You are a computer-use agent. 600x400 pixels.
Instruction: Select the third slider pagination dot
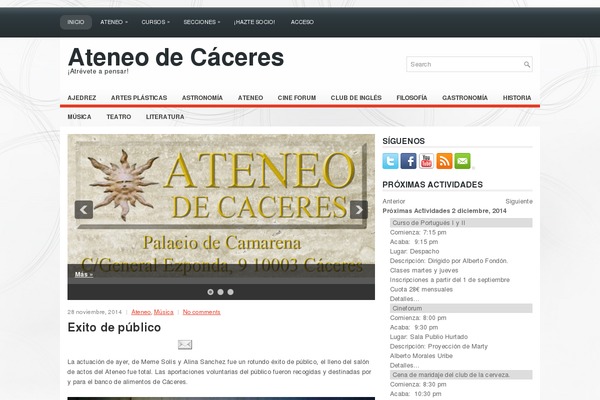230,292
